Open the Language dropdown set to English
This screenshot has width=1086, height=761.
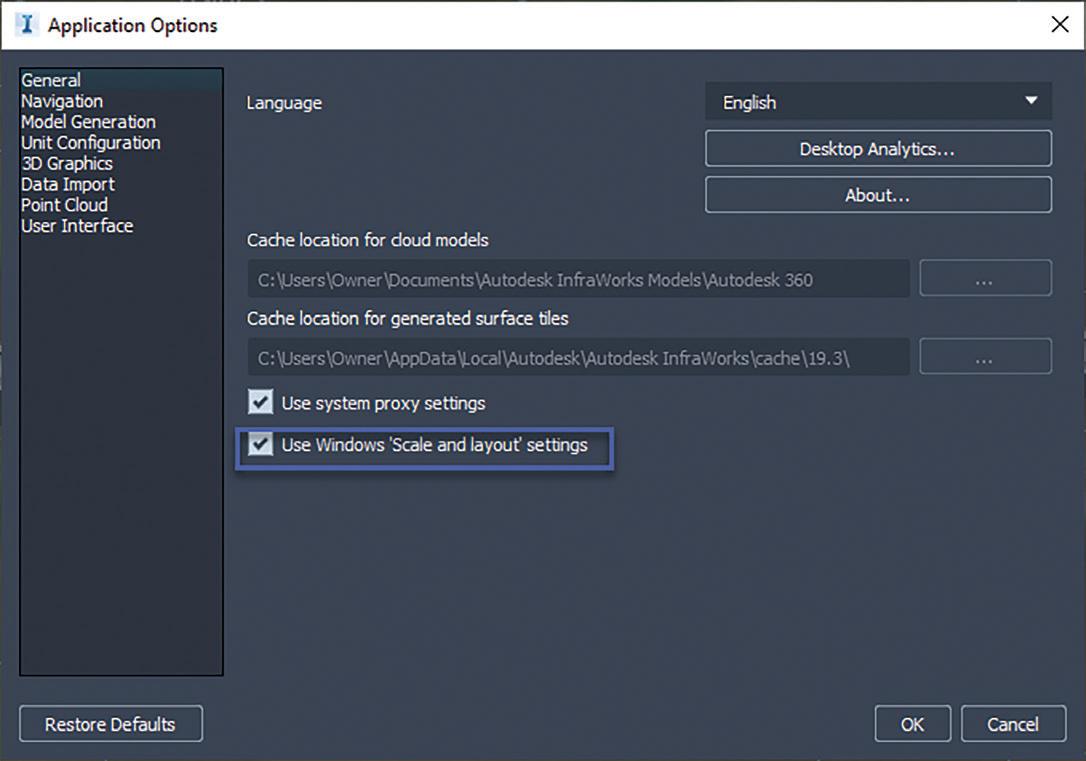[878, 102]
